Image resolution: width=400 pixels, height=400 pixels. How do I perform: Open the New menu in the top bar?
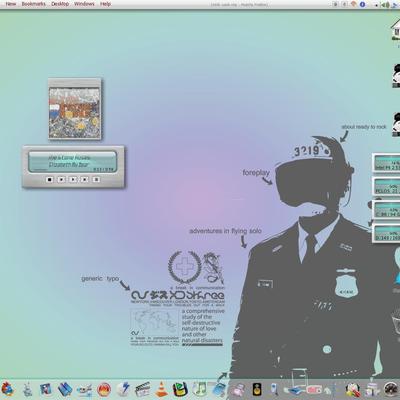11,4
